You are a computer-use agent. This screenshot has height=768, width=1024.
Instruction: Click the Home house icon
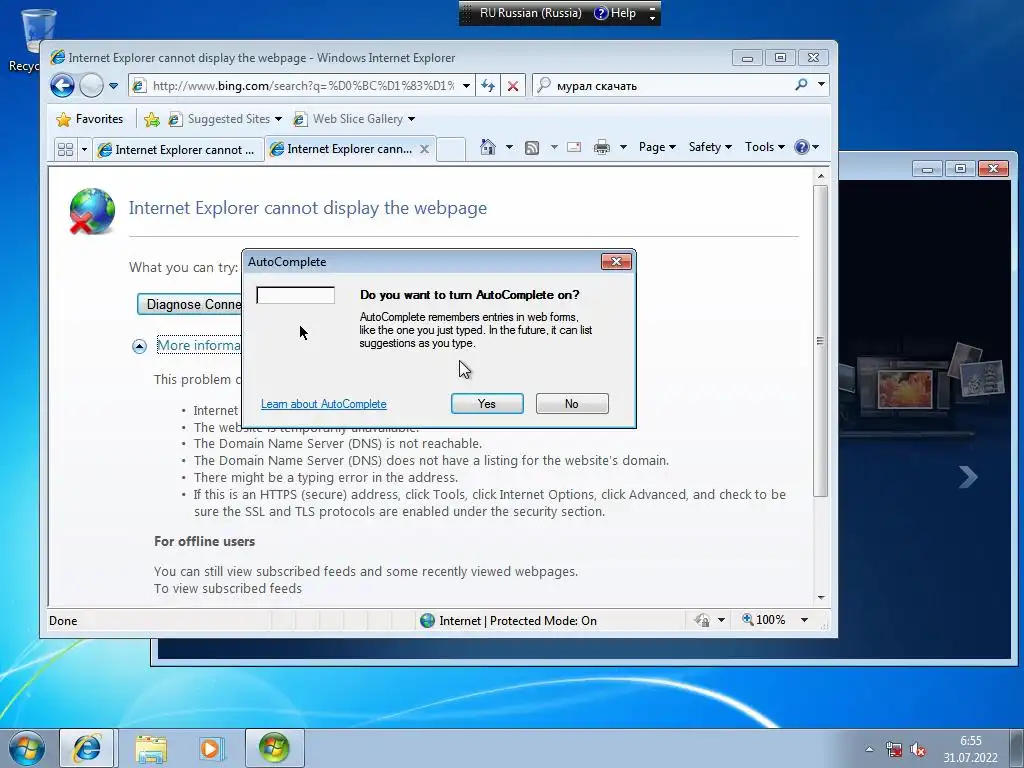coord(488,147)
